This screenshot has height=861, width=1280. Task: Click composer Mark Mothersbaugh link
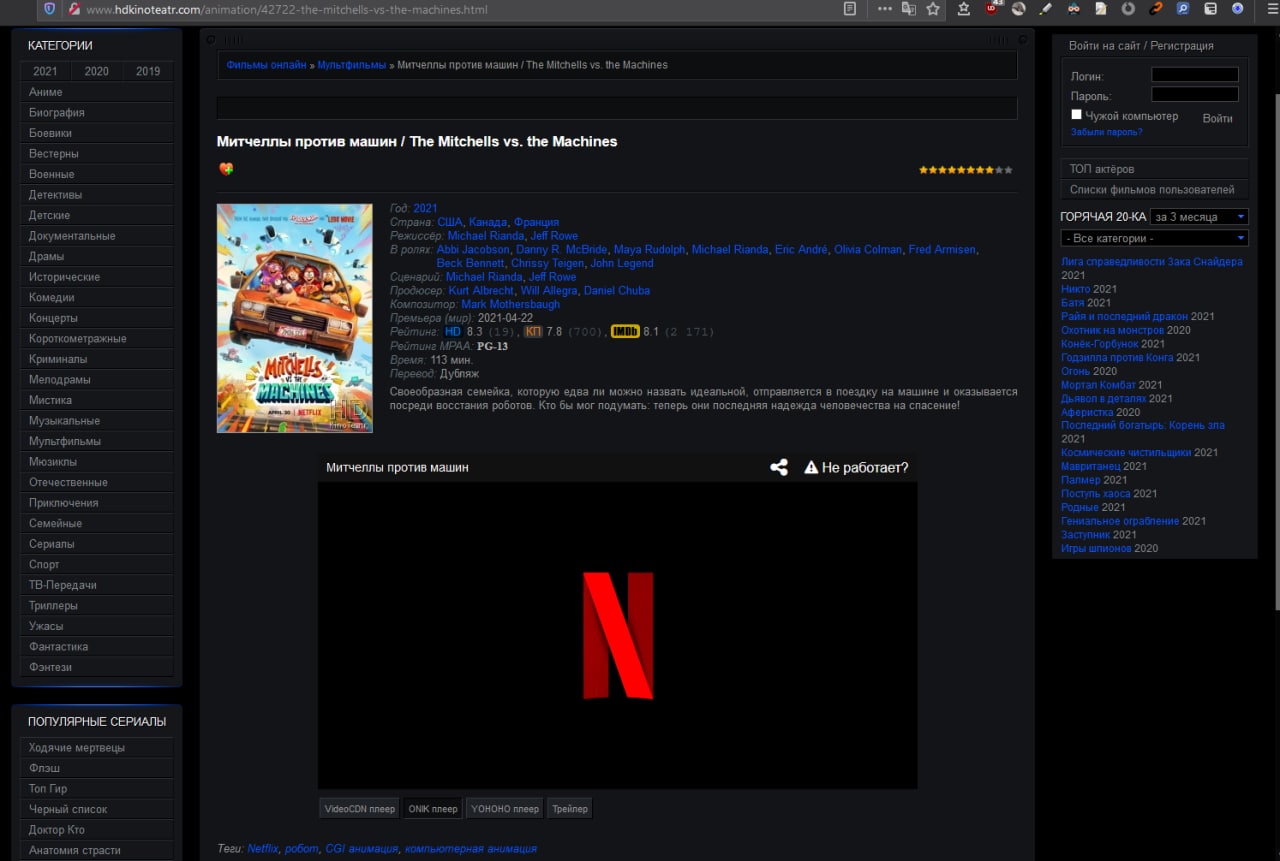click(x=510, y=304)
